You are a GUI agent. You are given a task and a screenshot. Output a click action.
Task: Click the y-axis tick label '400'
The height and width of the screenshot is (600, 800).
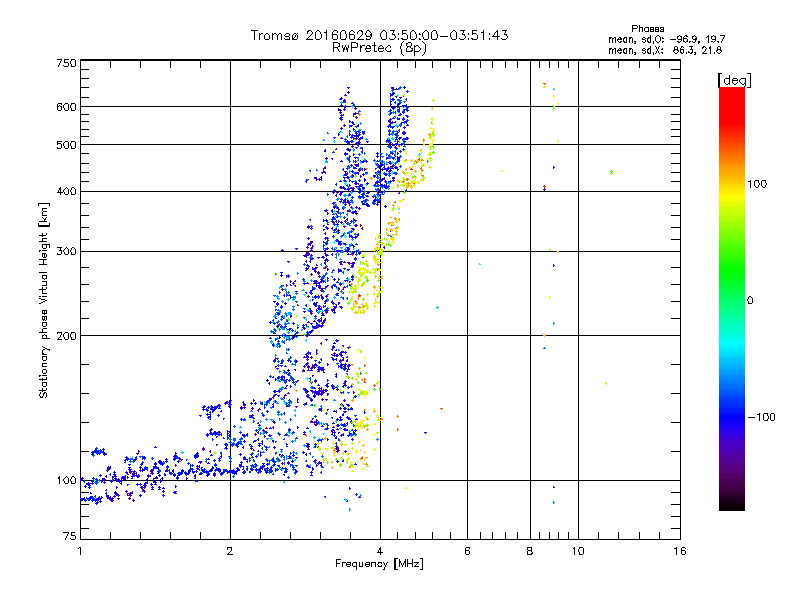(66, 192)
